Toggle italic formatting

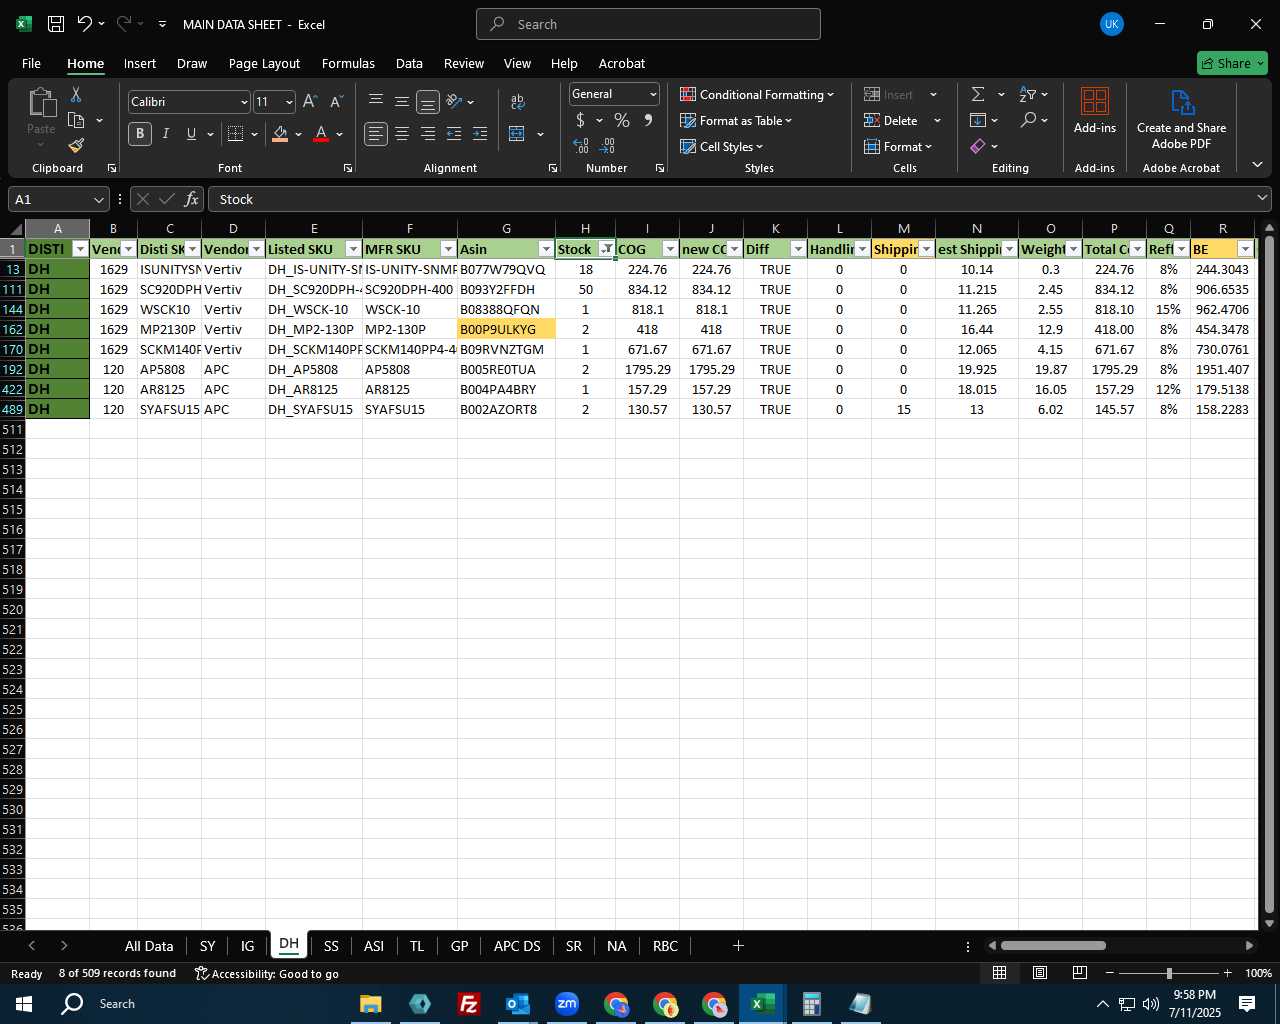tap(166, 134)
